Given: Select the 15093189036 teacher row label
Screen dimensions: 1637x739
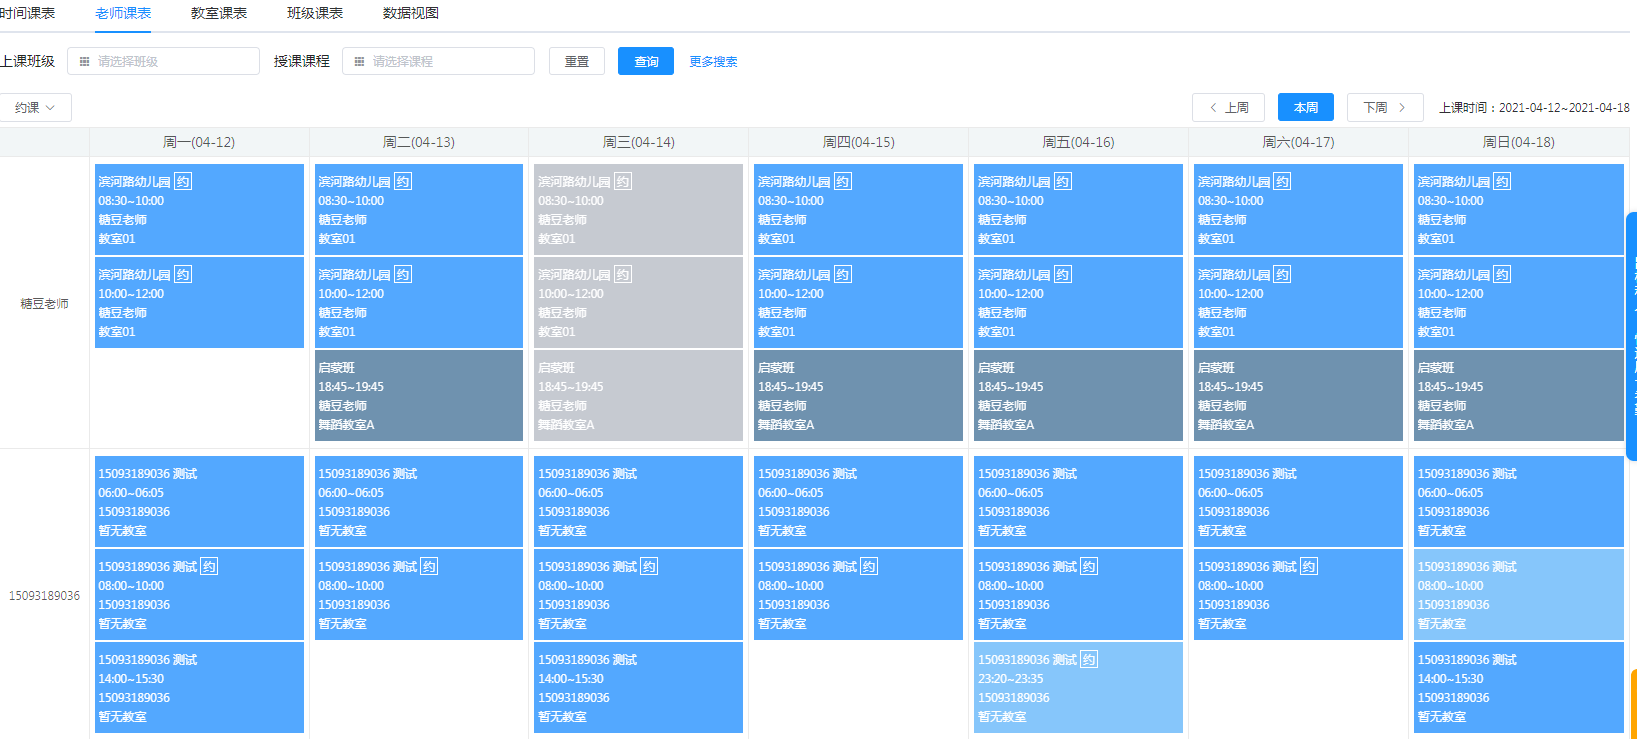Looking at the screenshot, I should tap(45, 595).
